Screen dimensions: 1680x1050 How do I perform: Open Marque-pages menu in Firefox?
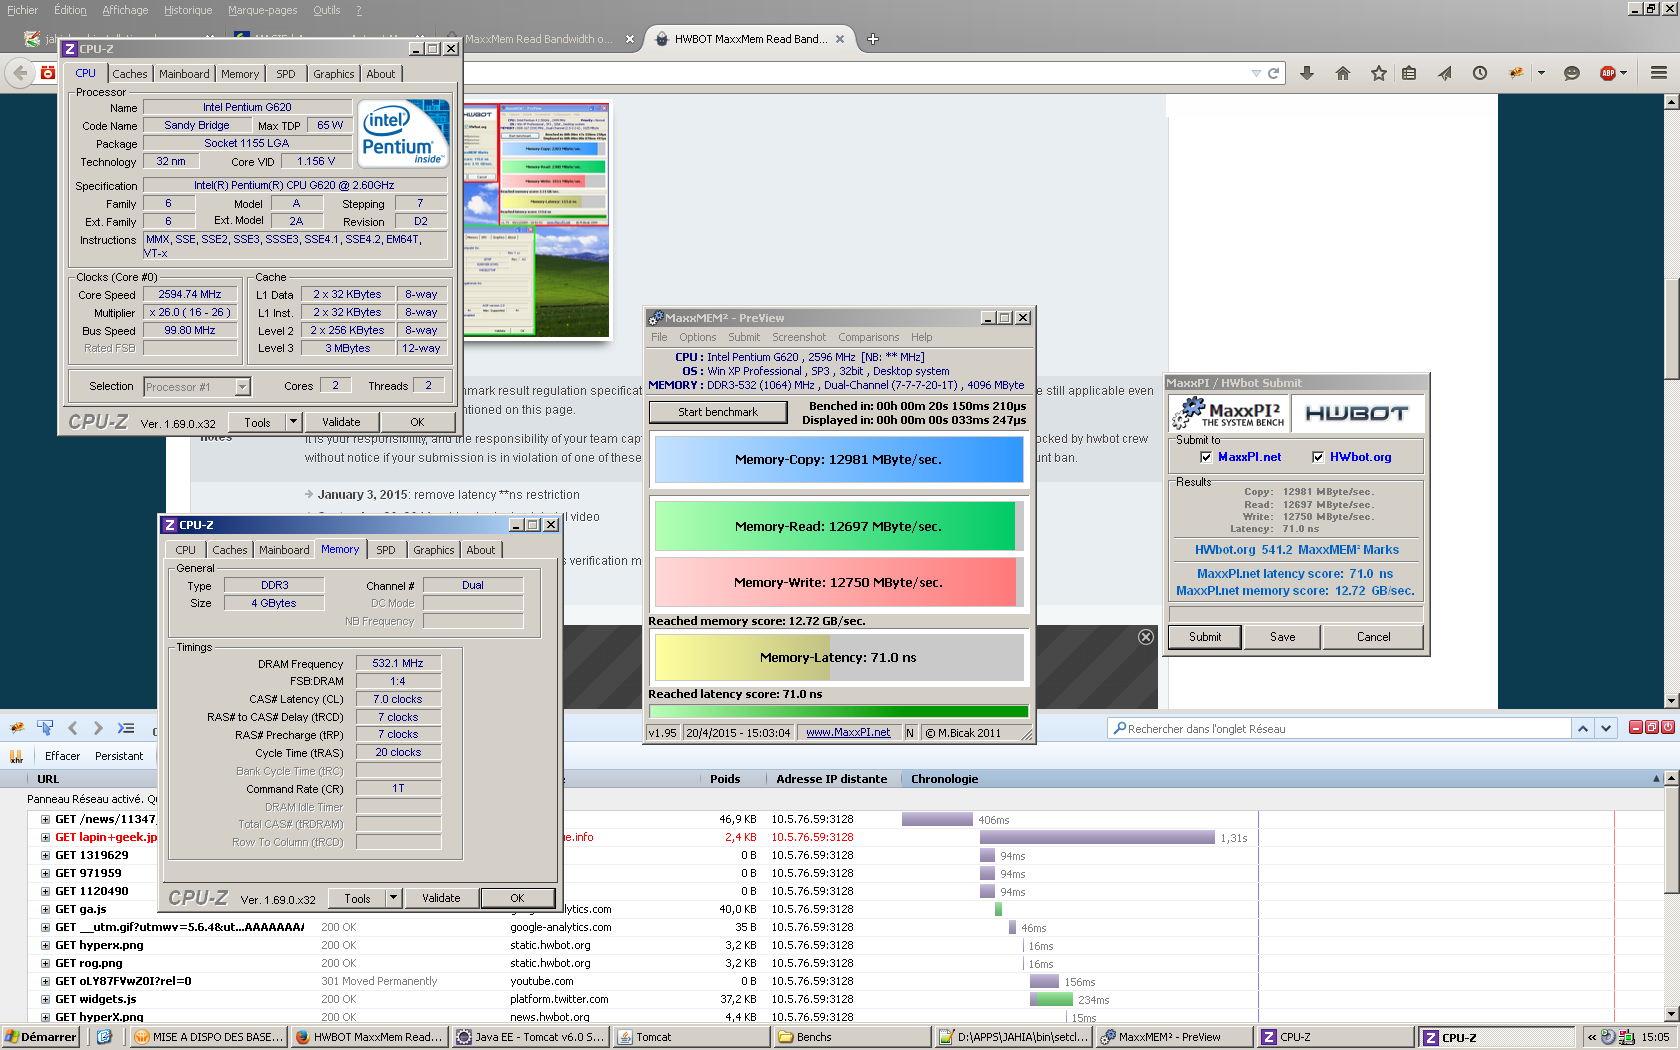(x=262, y=10)
